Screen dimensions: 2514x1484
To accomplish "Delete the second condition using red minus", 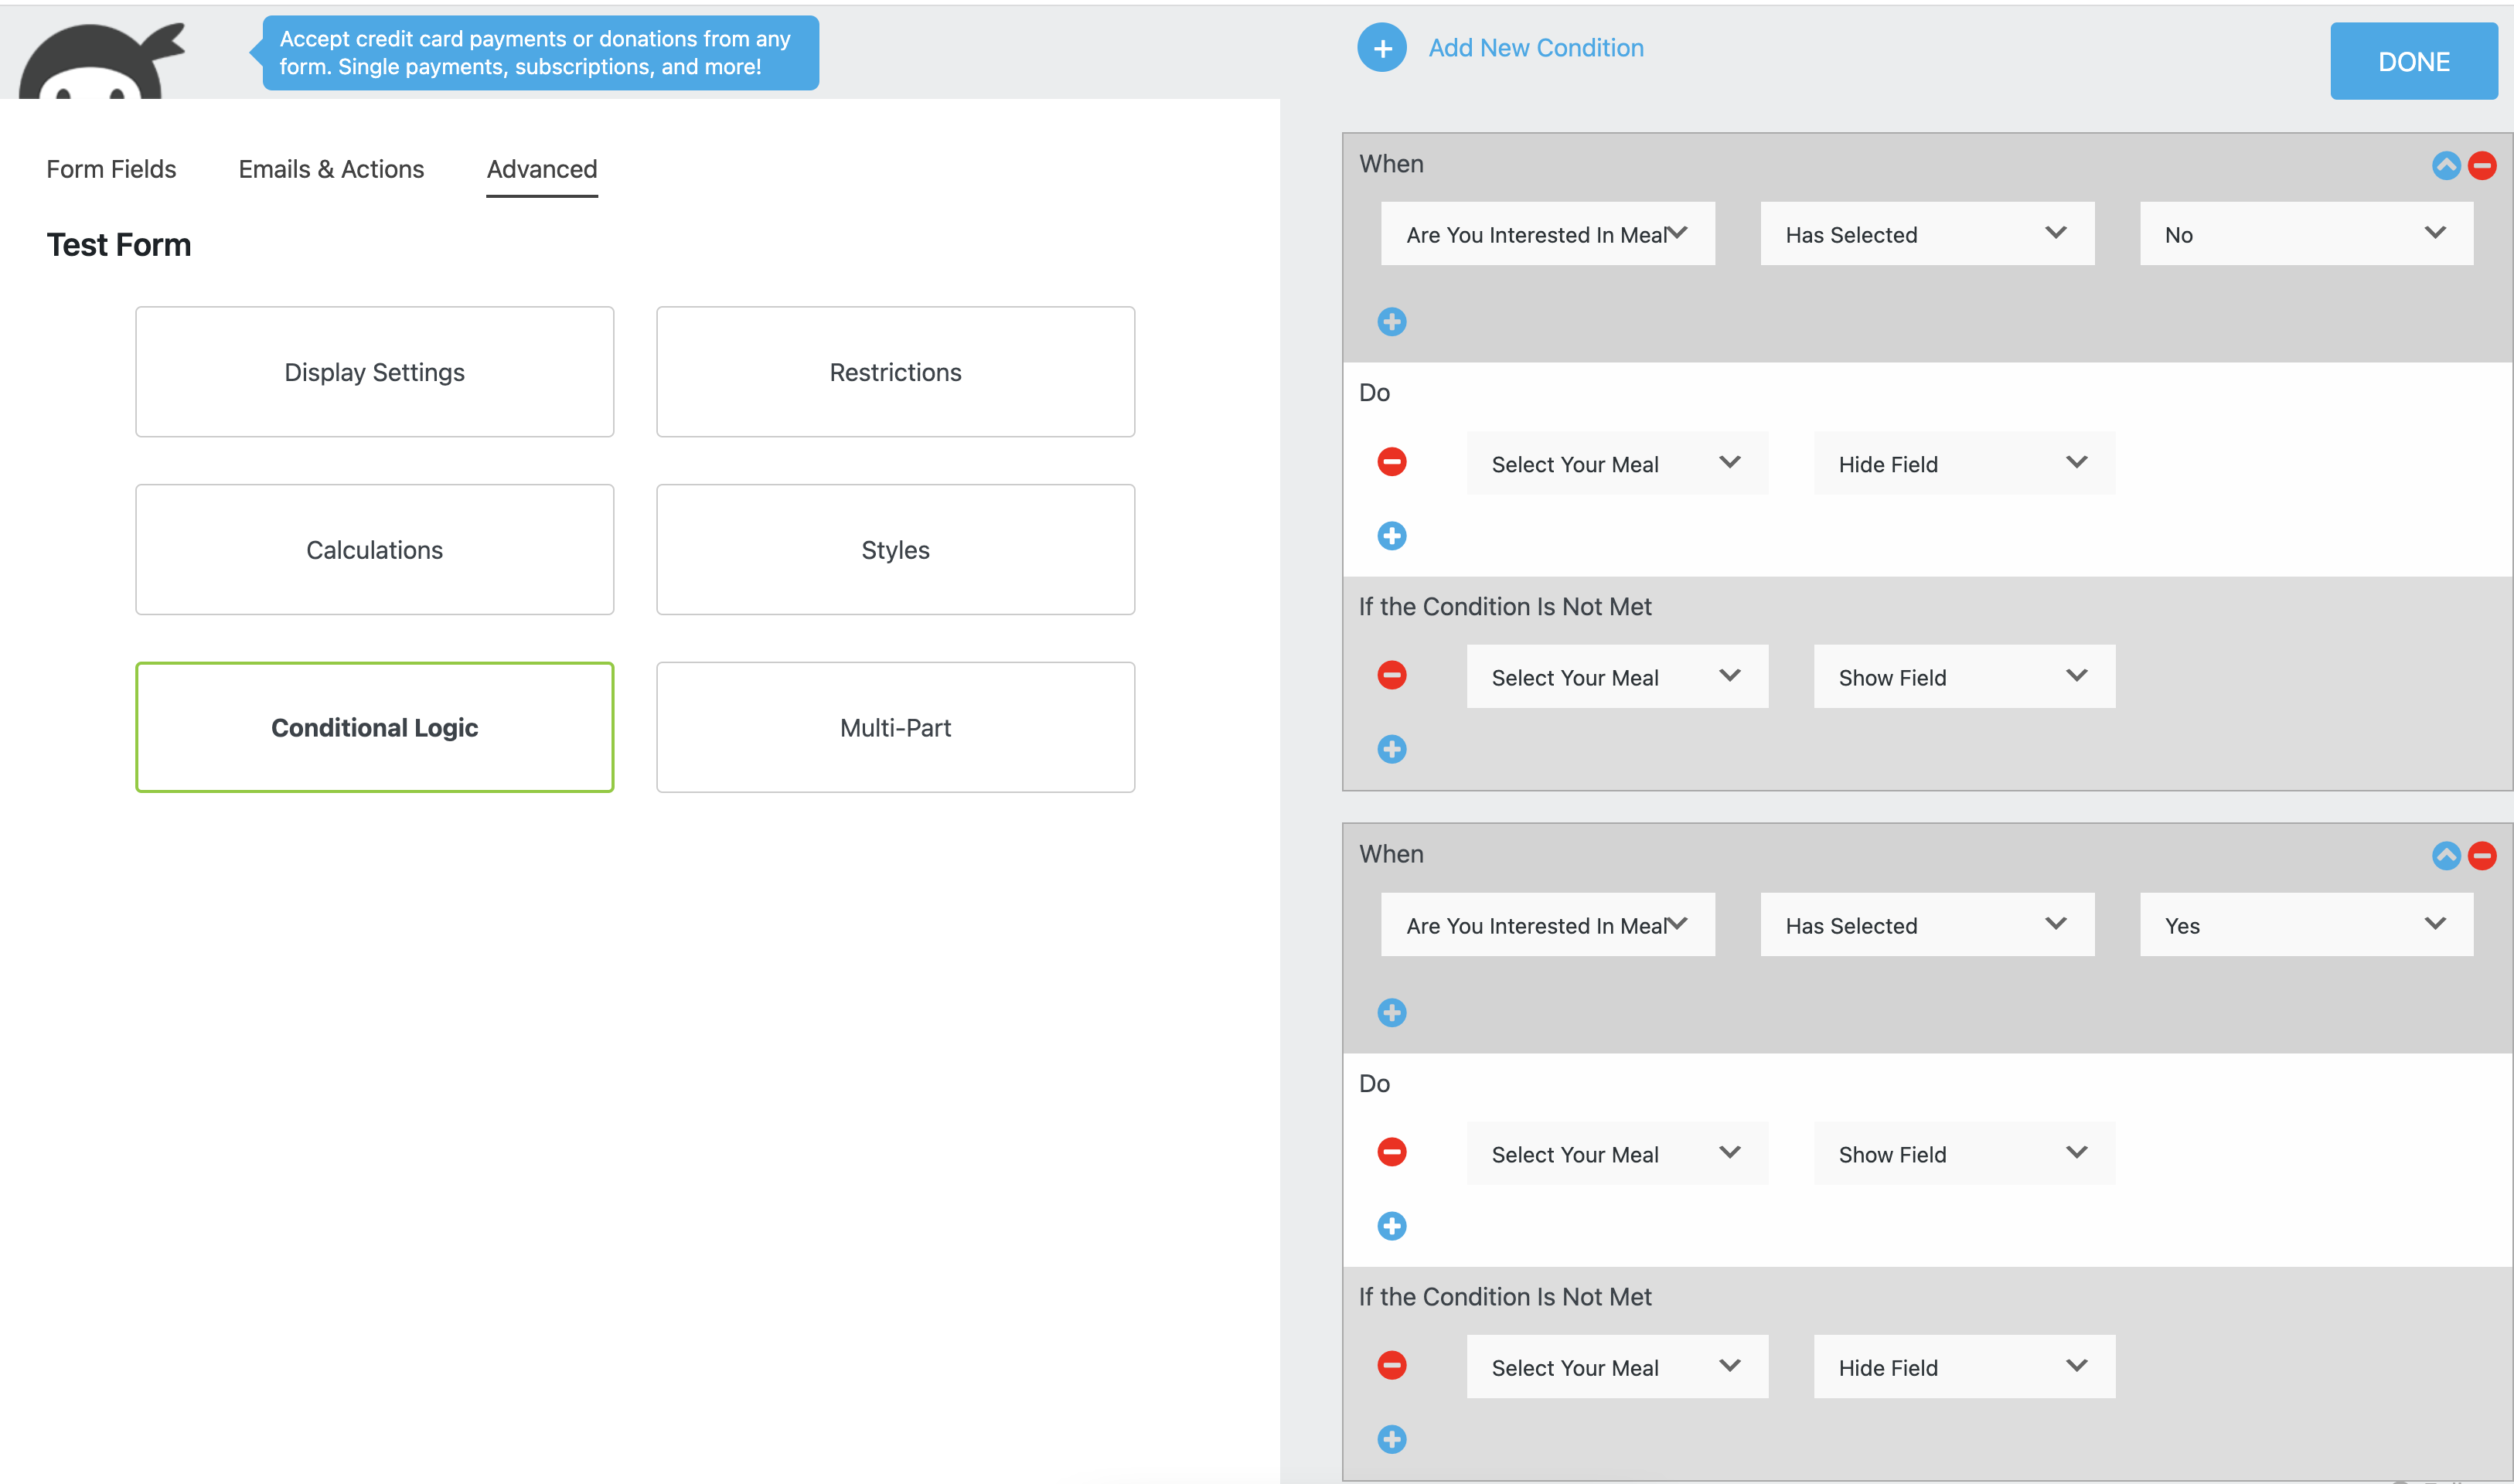I will pos(2481,856).
